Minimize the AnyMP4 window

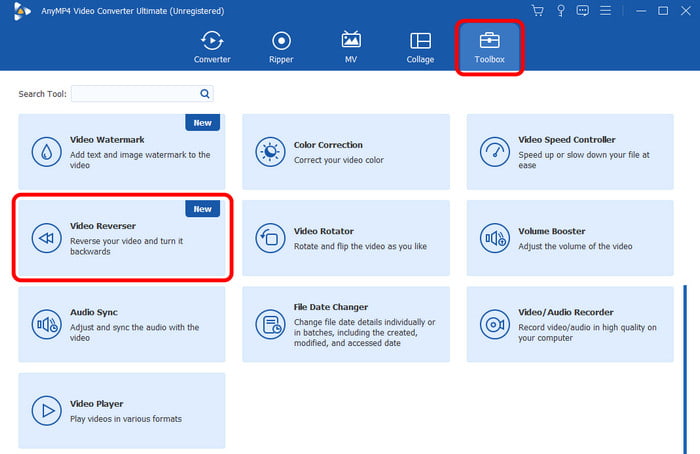pos(641,10)
